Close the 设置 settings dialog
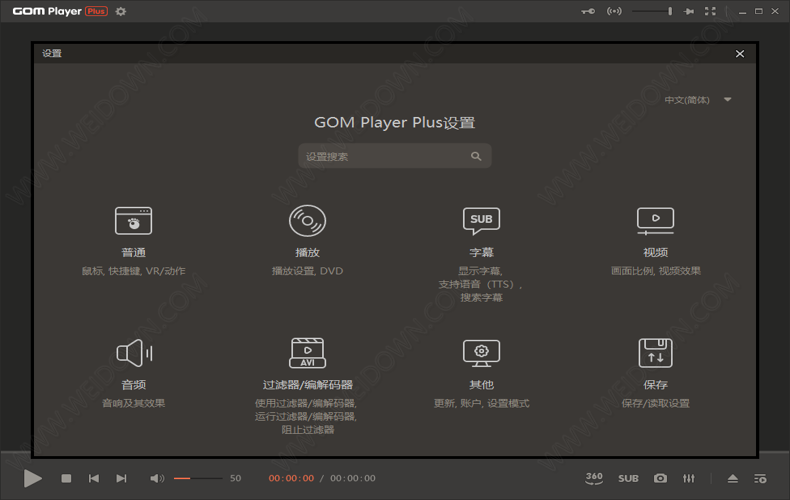Image resolution: width=790 pixels, height=500 pixels. 740,53
